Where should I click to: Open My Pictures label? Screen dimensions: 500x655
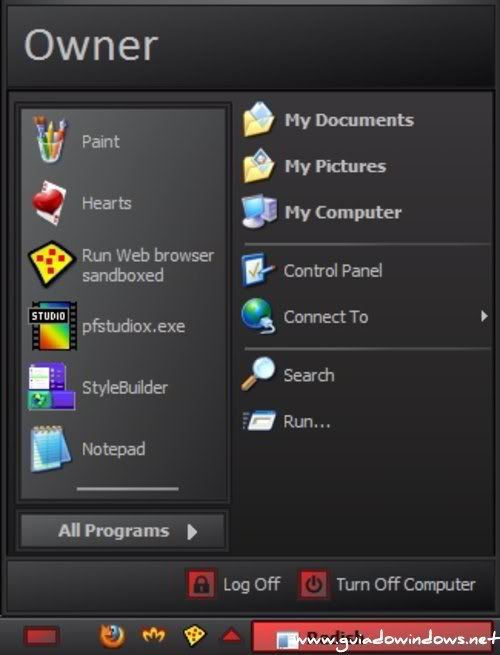click(335, 166)
